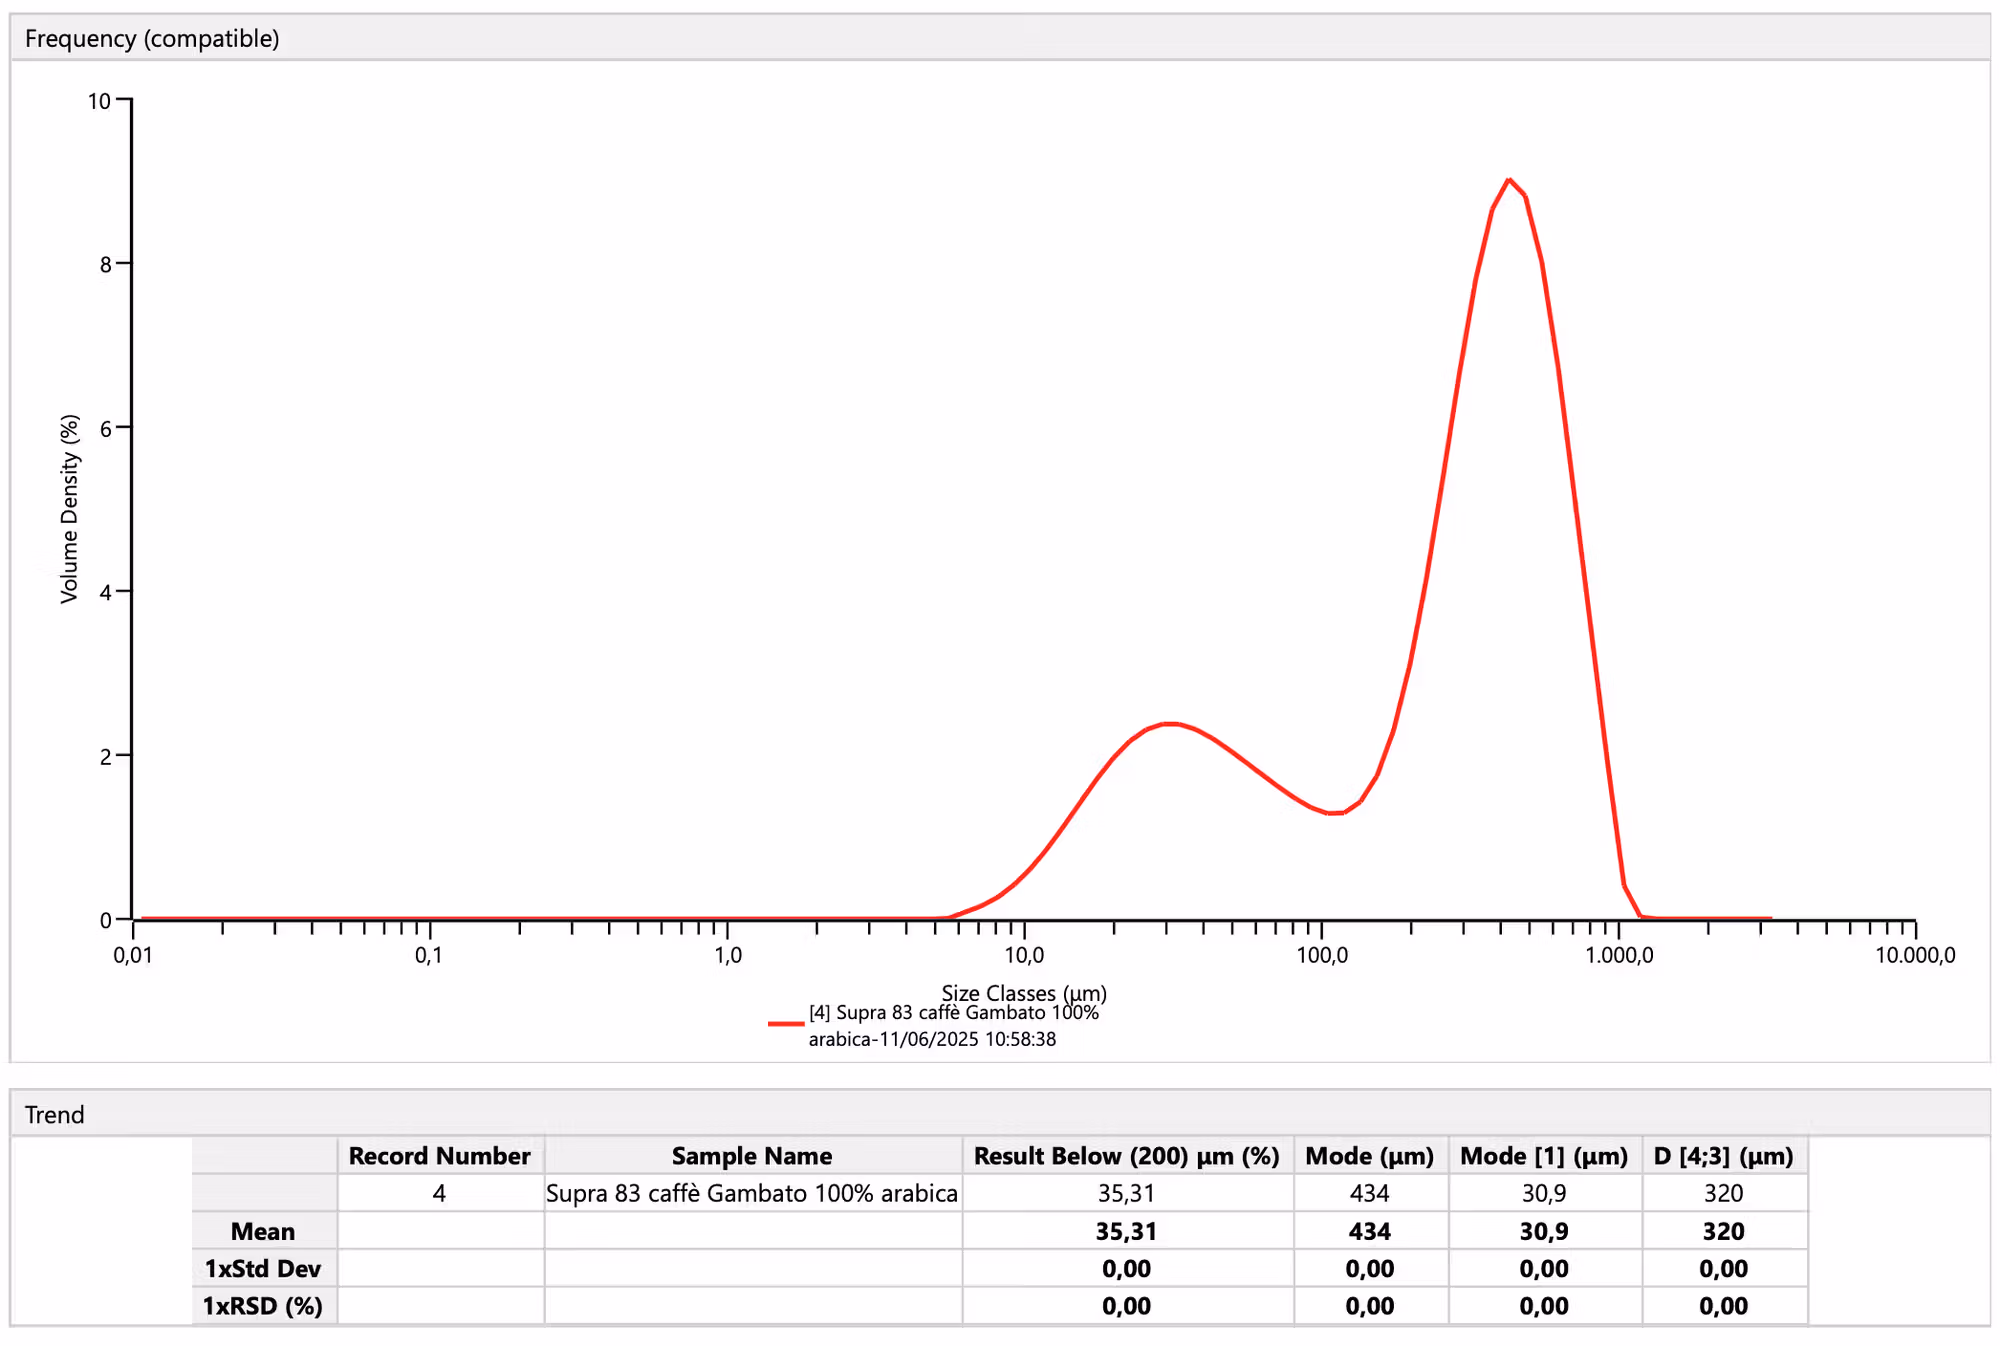The width and height of the screenshot is (2000, 1346).
Task: Click the Size Classes (µm) axis title
Action: pyautogui.click(x=1023, y=993)
